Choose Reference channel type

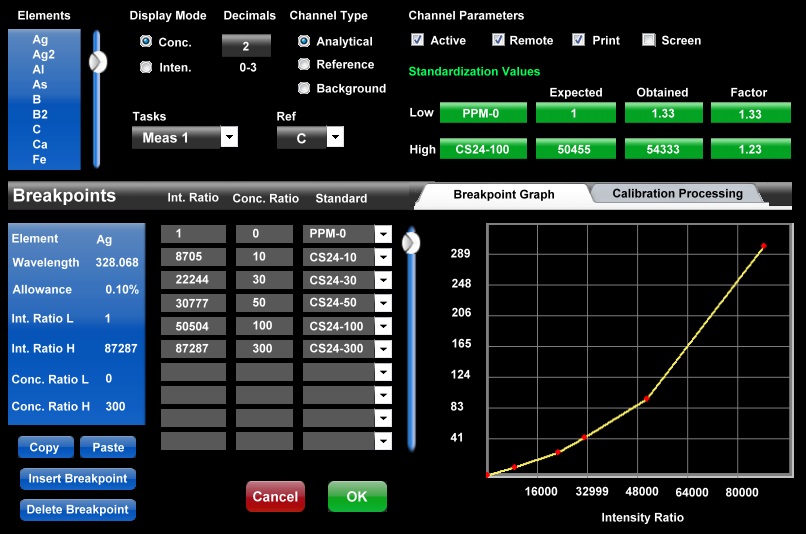[304, 64]
